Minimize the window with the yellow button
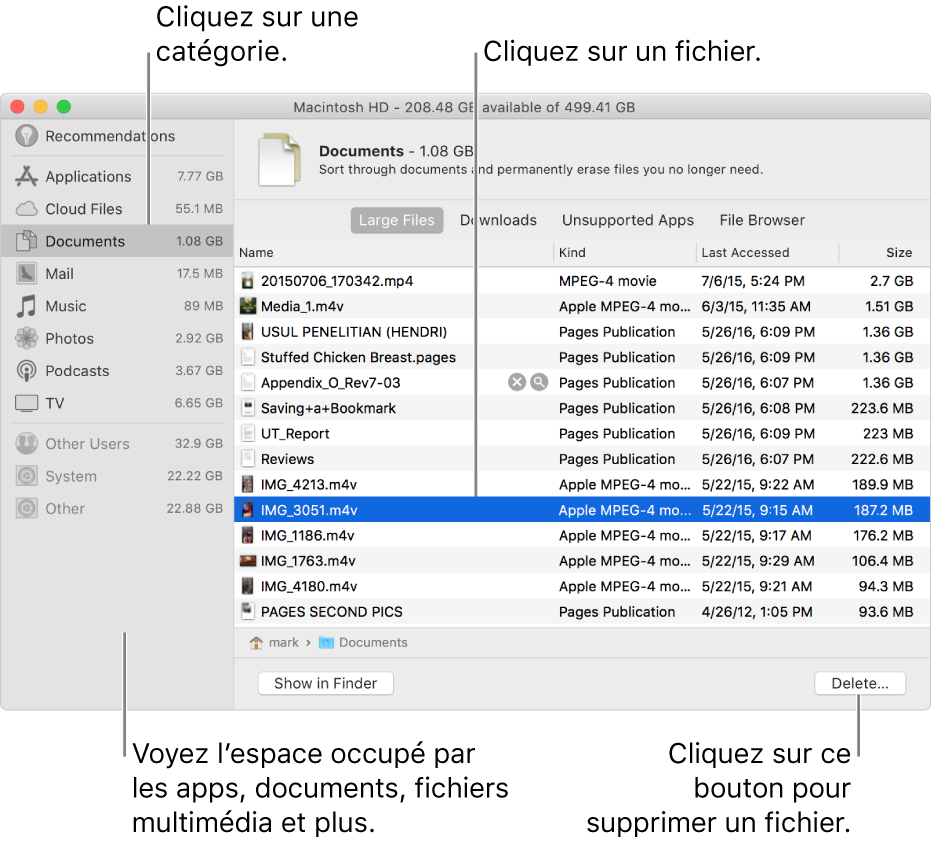 coord(40,107)
